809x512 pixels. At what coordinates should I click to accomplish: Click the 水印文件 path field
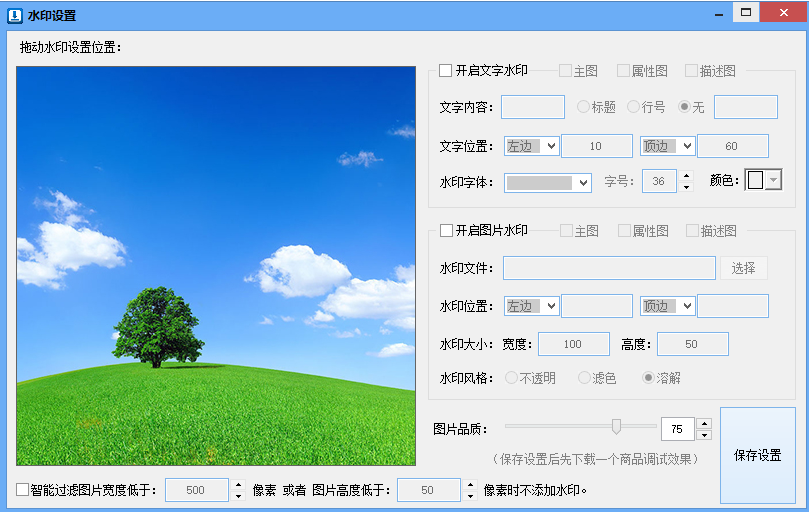609,268
